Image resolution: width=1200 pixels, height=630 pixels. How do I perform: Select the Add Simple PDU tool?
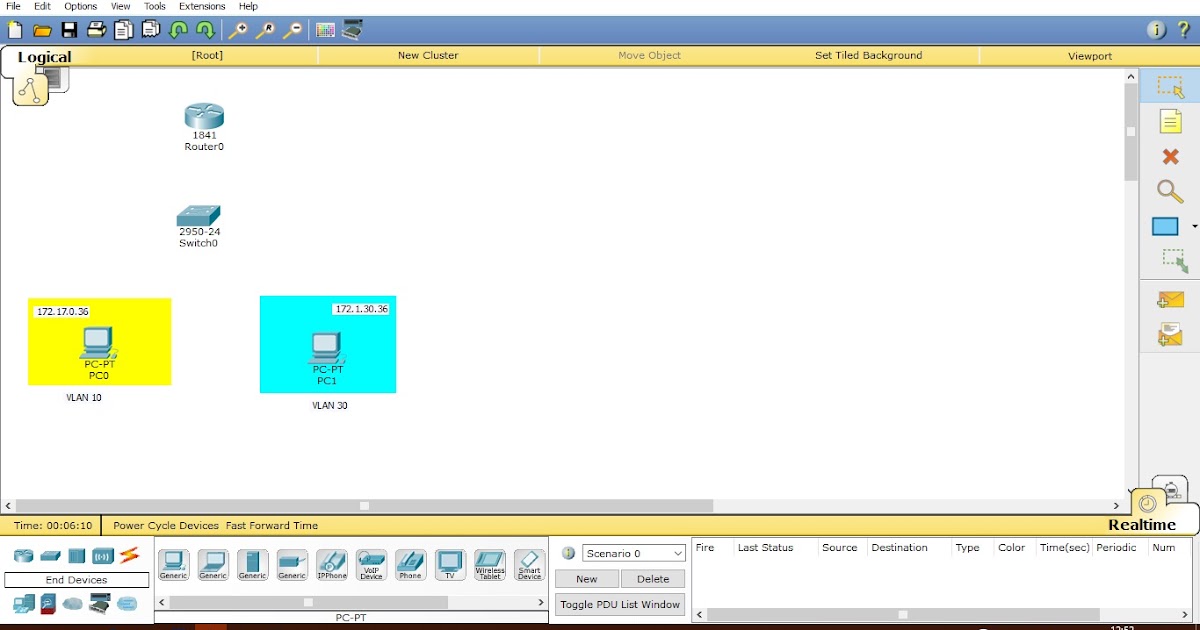click(x=1170, y=300)
